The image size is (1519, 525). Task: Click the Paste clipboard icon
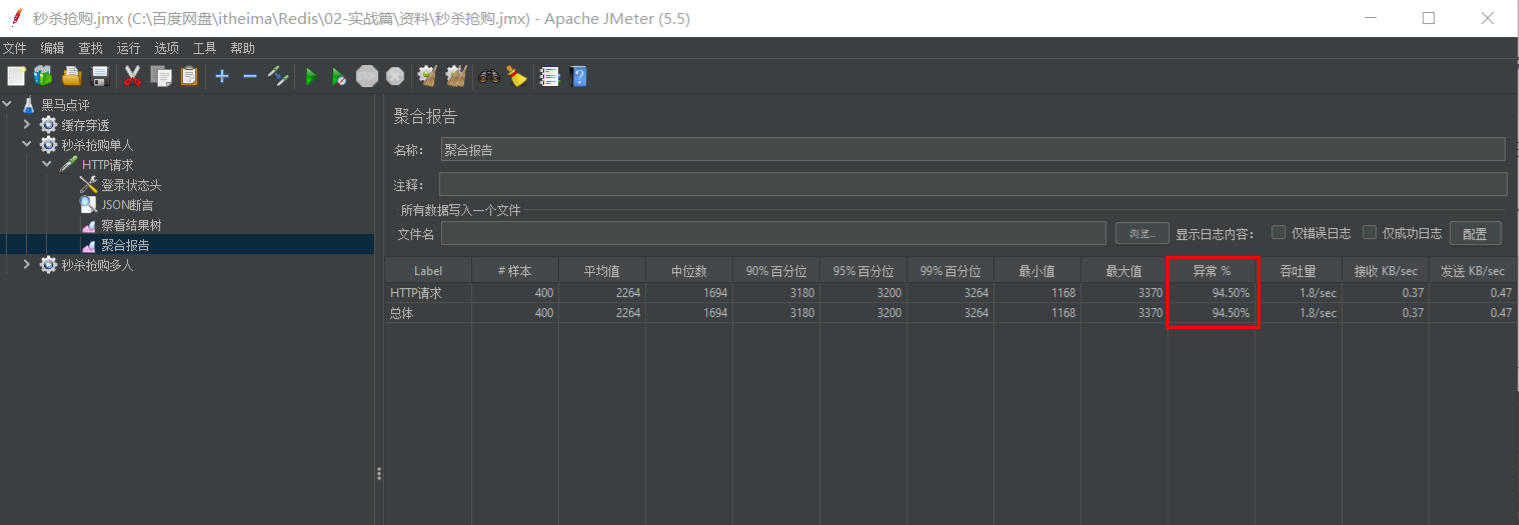pyautogui.click(x=189, y=76)
